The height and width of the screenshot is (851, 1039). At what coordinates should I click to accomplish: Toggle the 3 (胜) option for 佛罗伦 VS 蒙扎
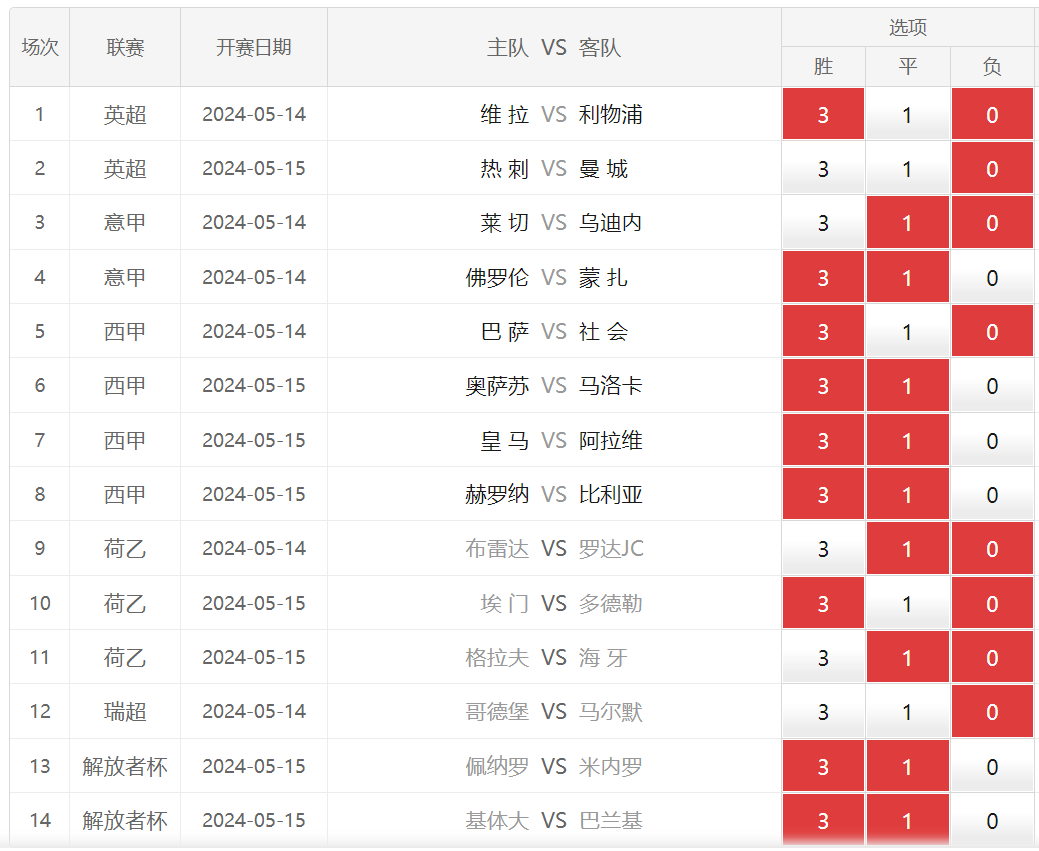823,277
